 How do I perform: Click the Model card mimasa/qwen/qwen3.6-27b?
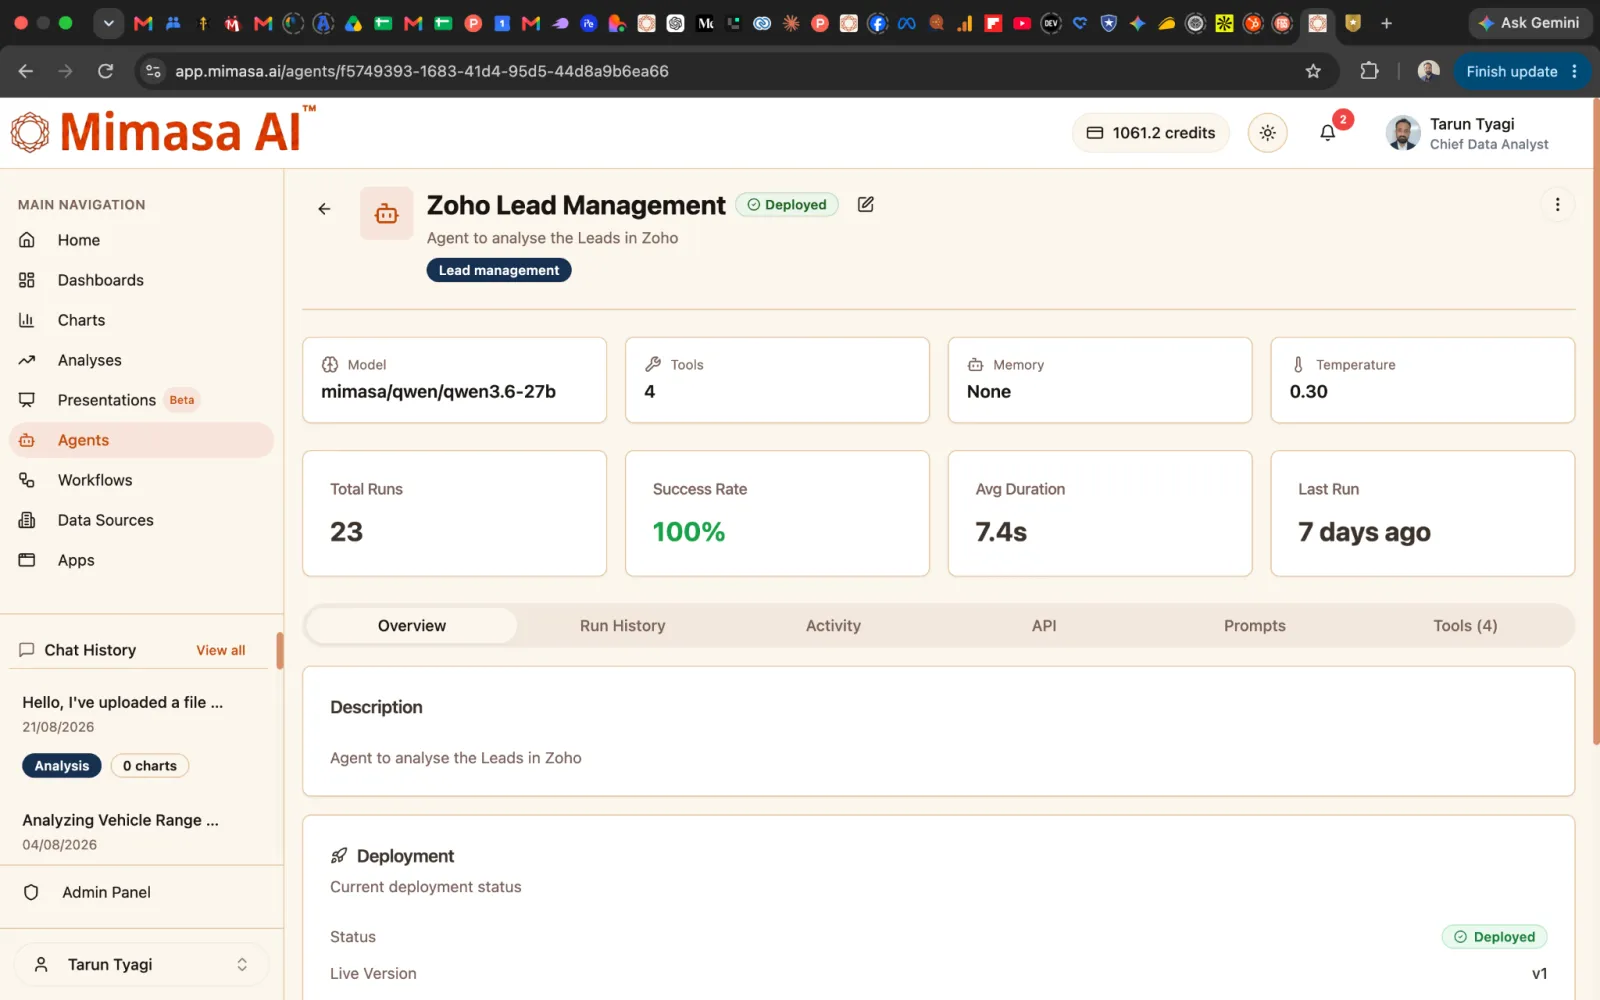point(454,380)
